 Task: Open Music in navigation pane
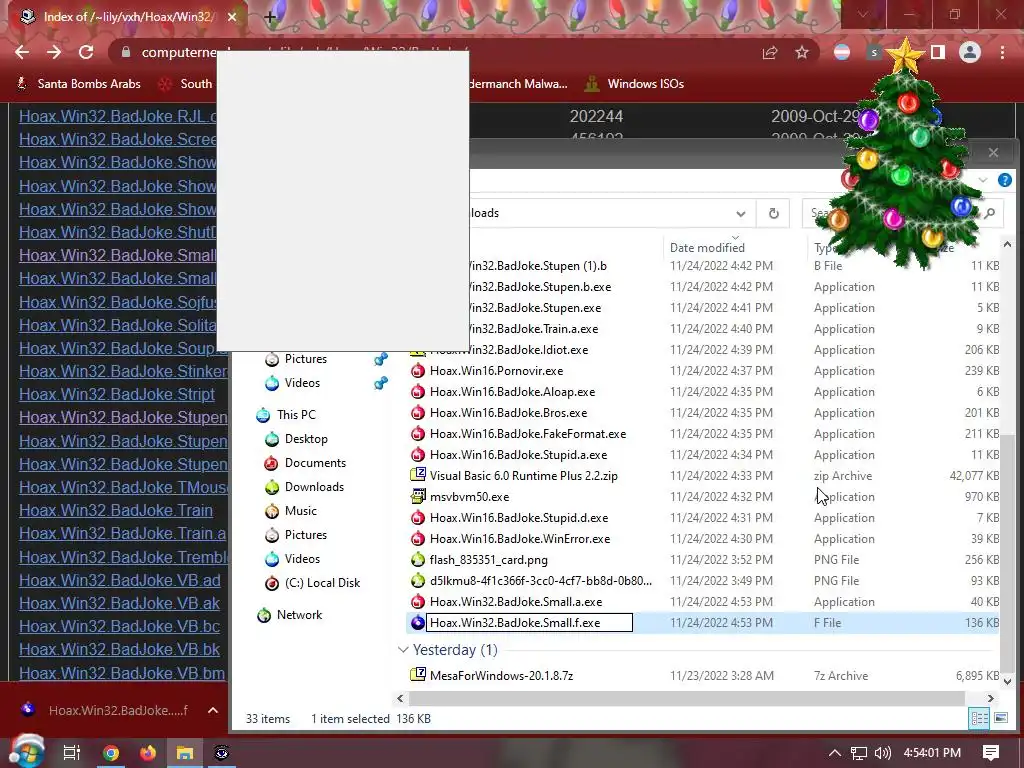coord(300,511)
